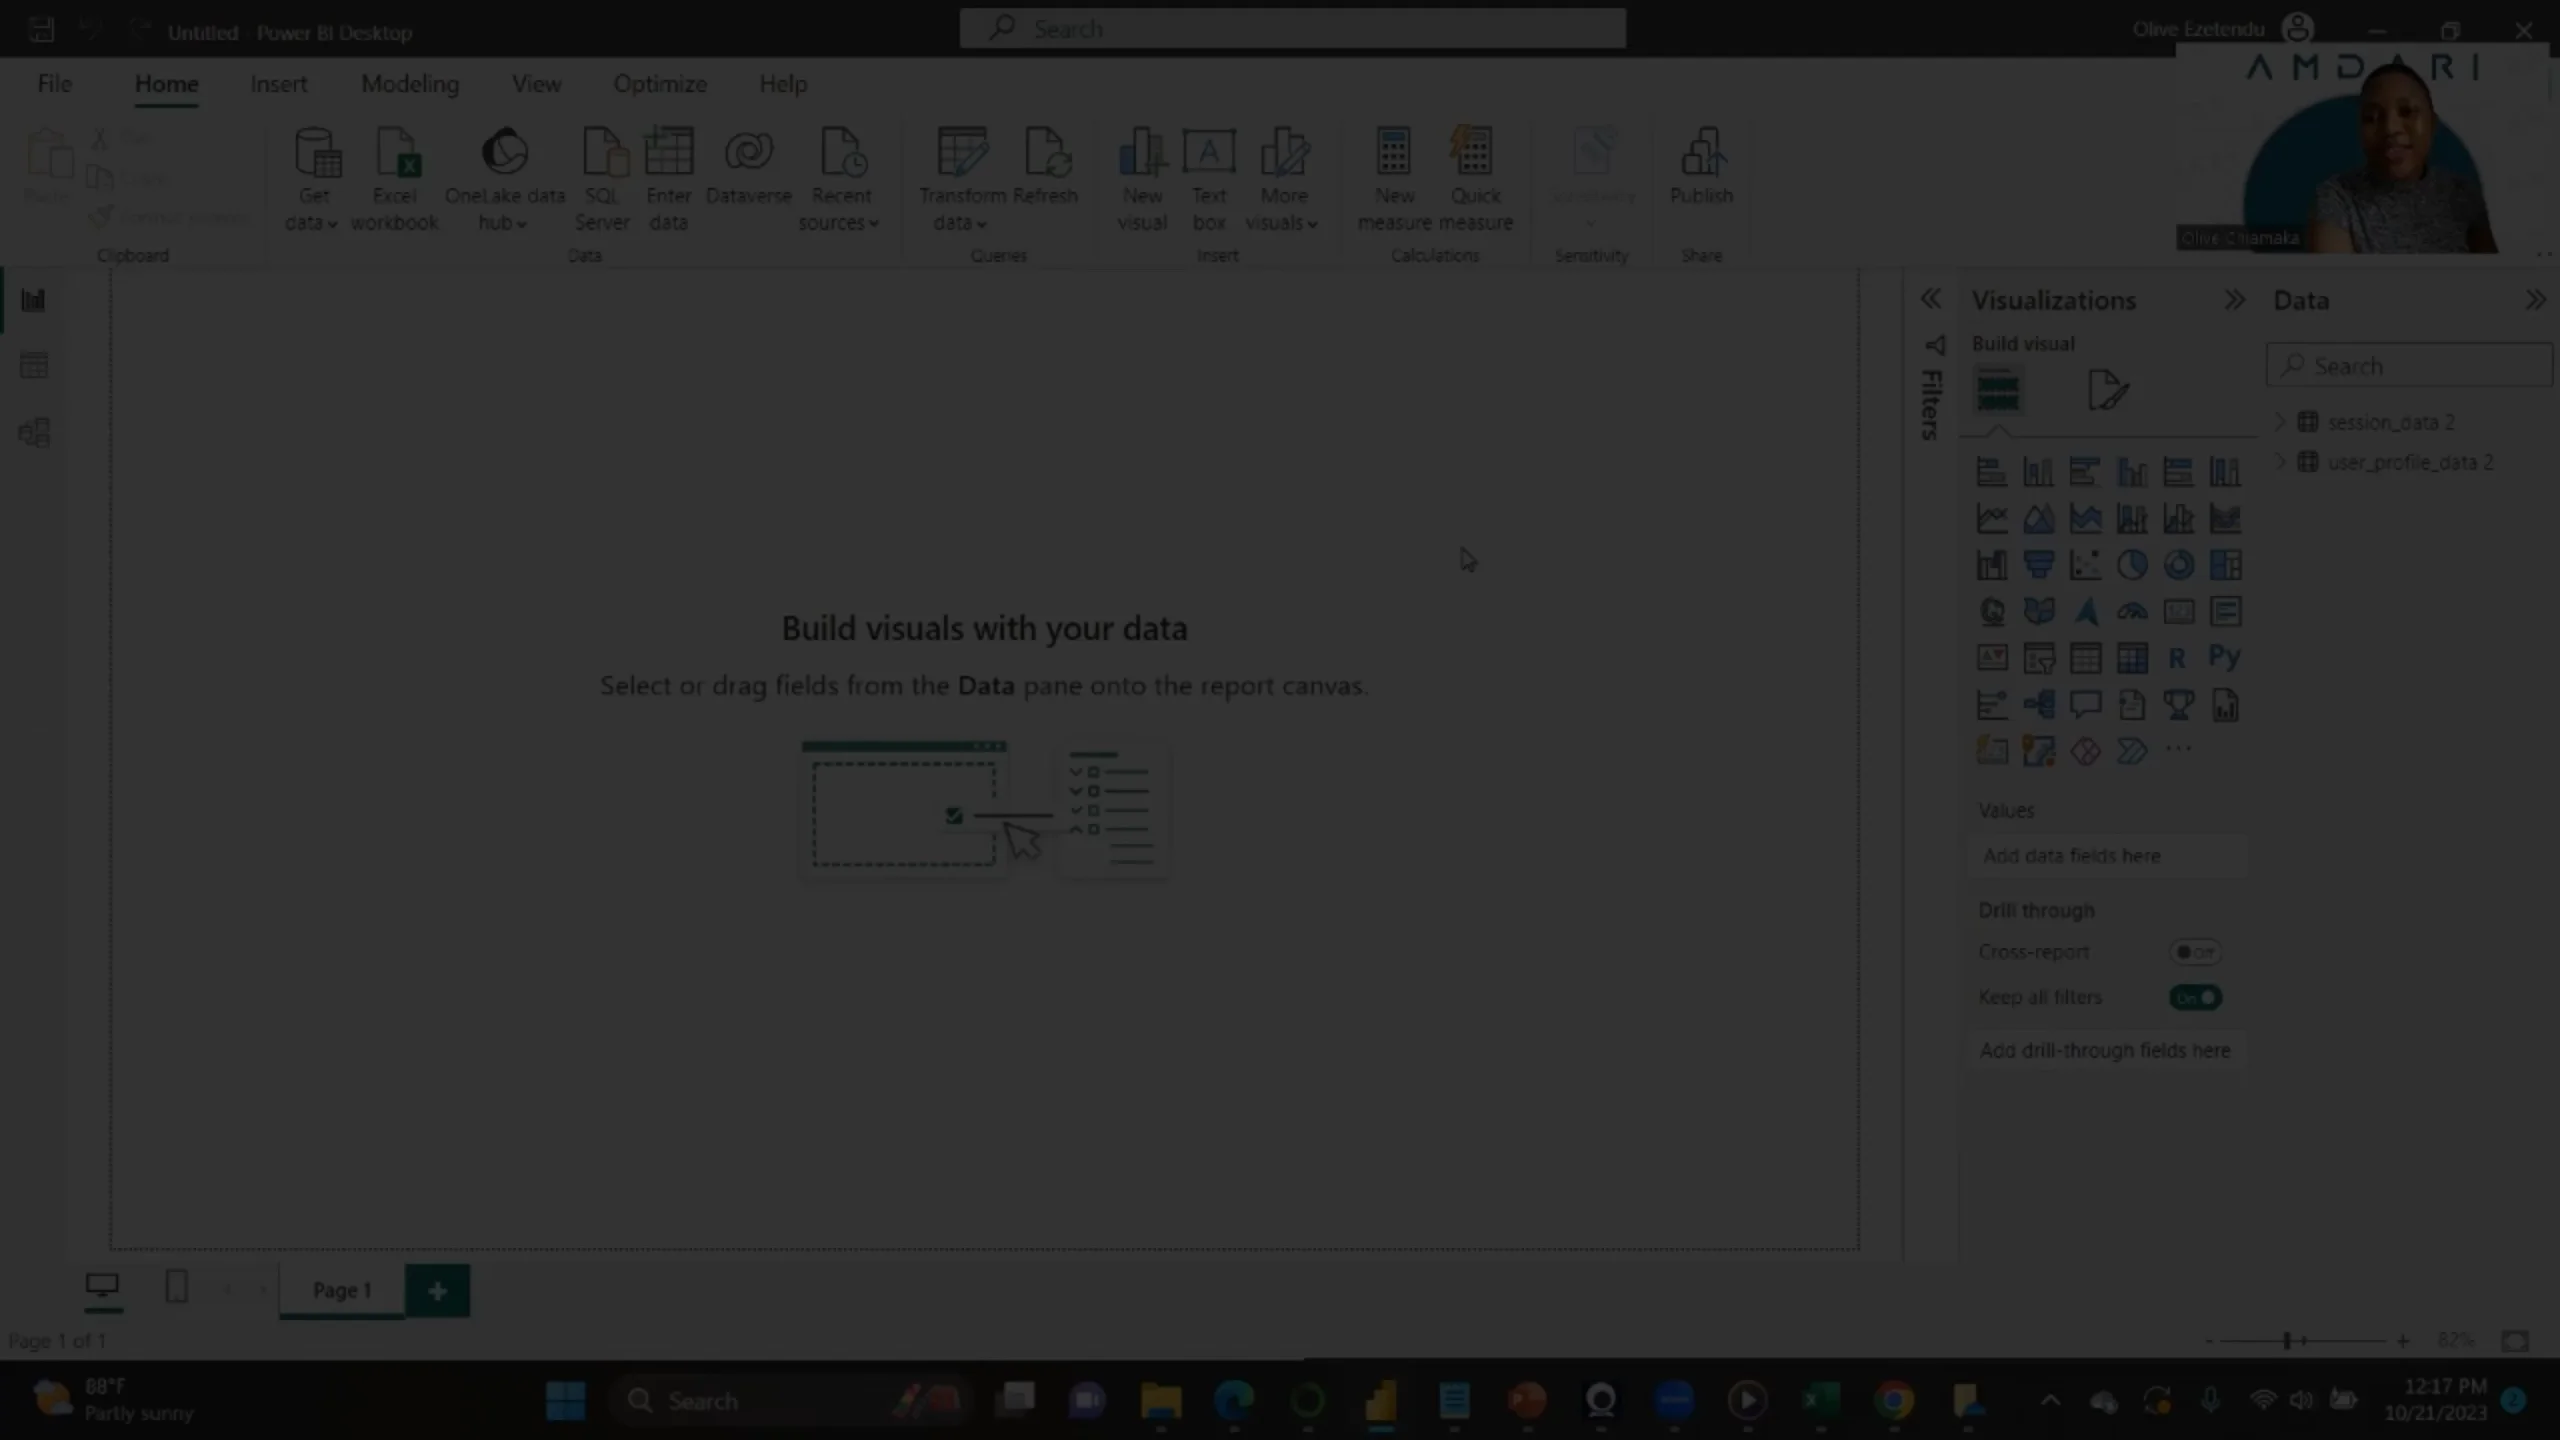Viewport: 2560px width, 1440px height.
Task: Switch to Table view in sidebar
Action: 34,366
